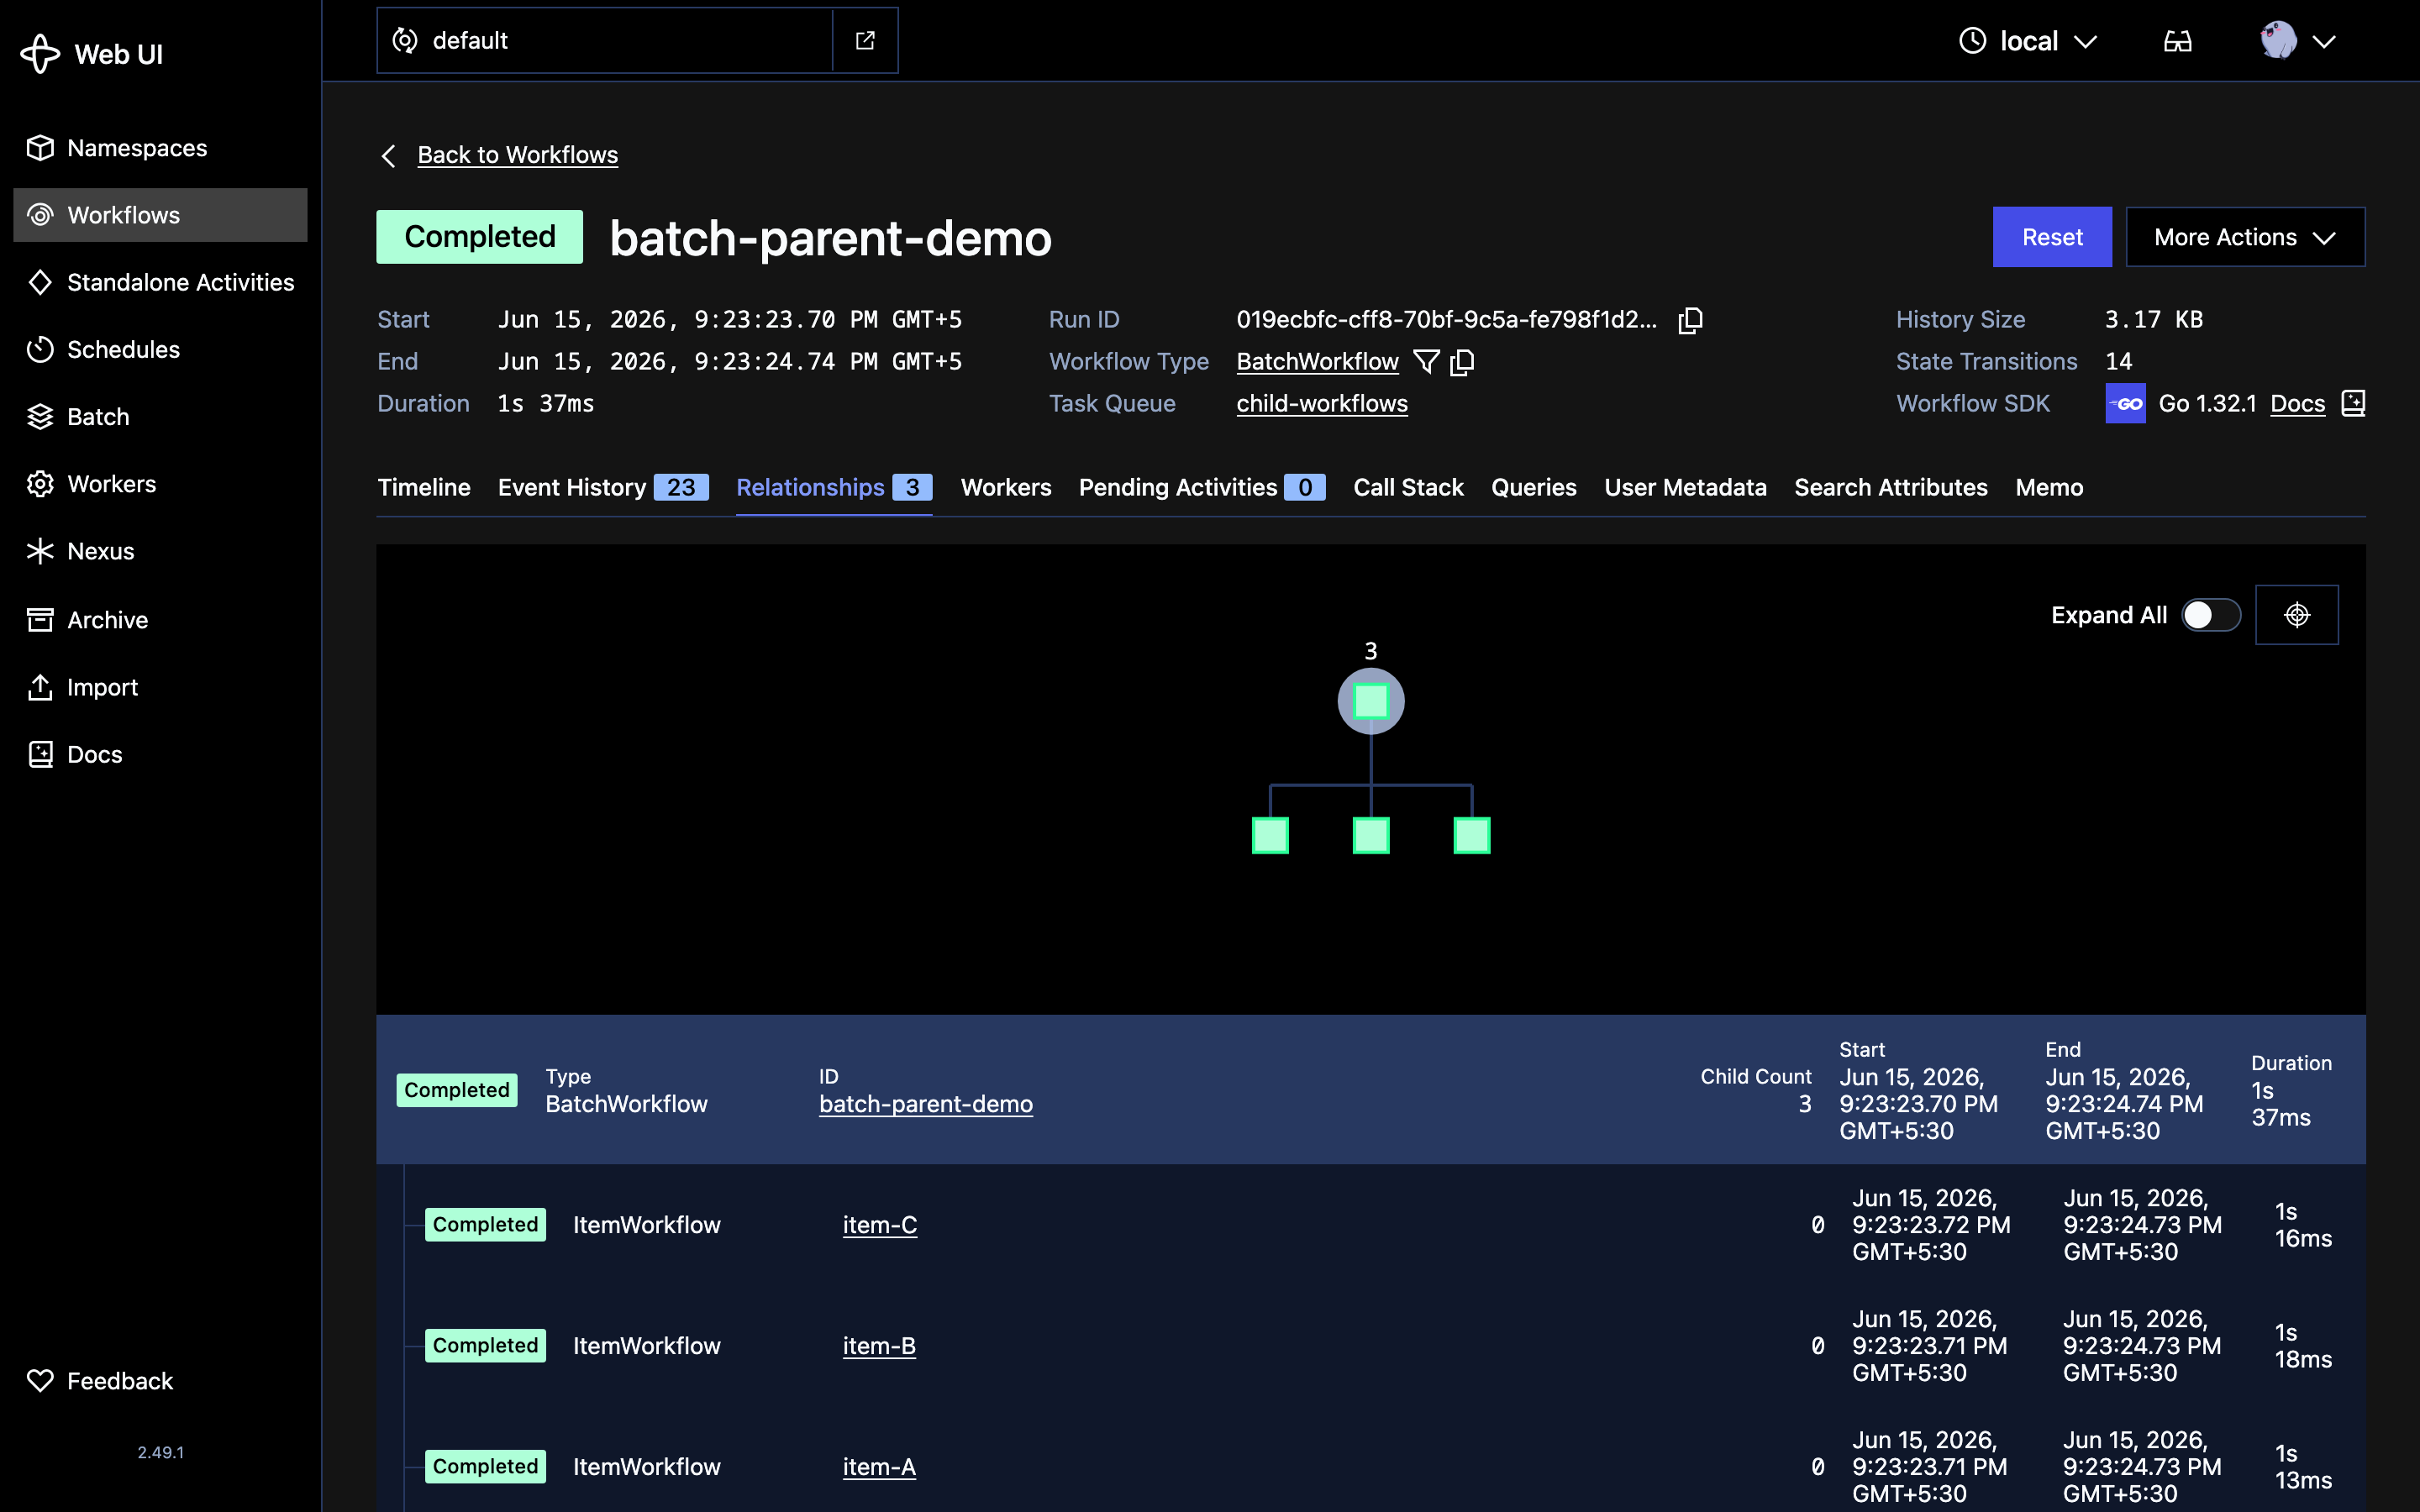Switch to the Pending Activities tab
Viewport: 2420px width, 1512px height.
click(x=1202, y=487)
